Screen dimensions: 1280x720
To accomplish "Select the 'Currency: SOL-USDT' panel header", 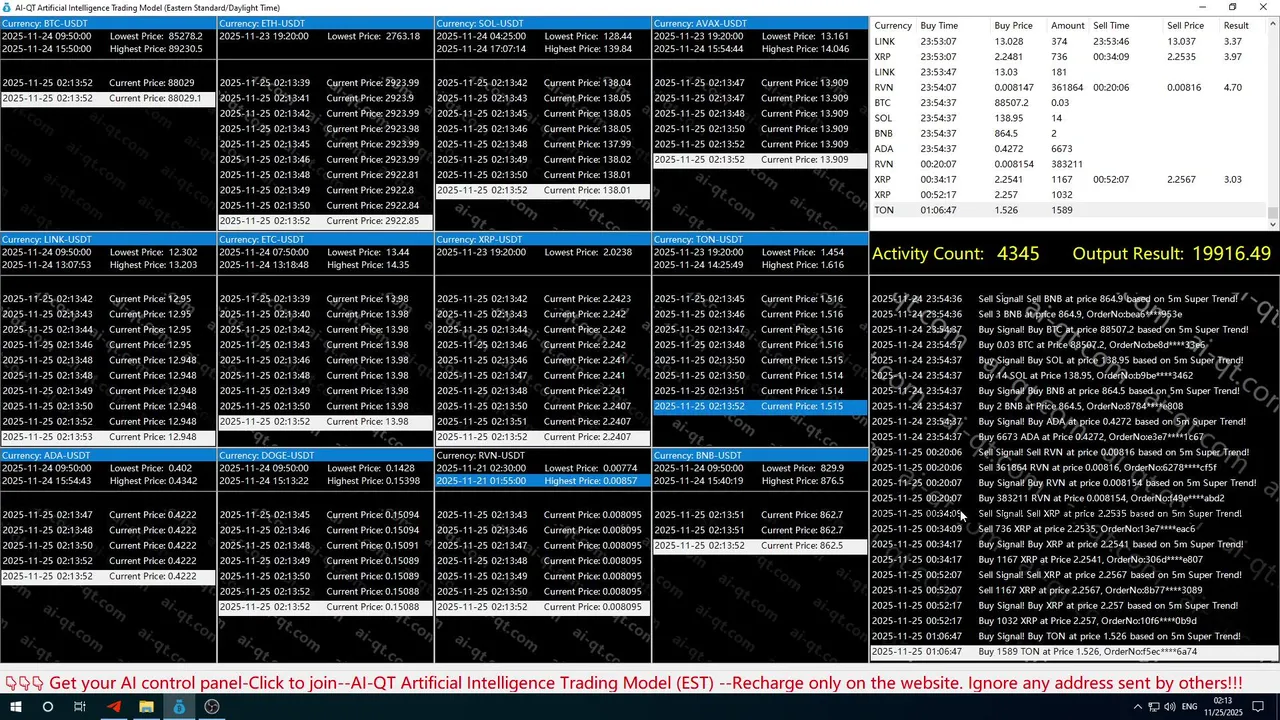I will click(543, 24).
